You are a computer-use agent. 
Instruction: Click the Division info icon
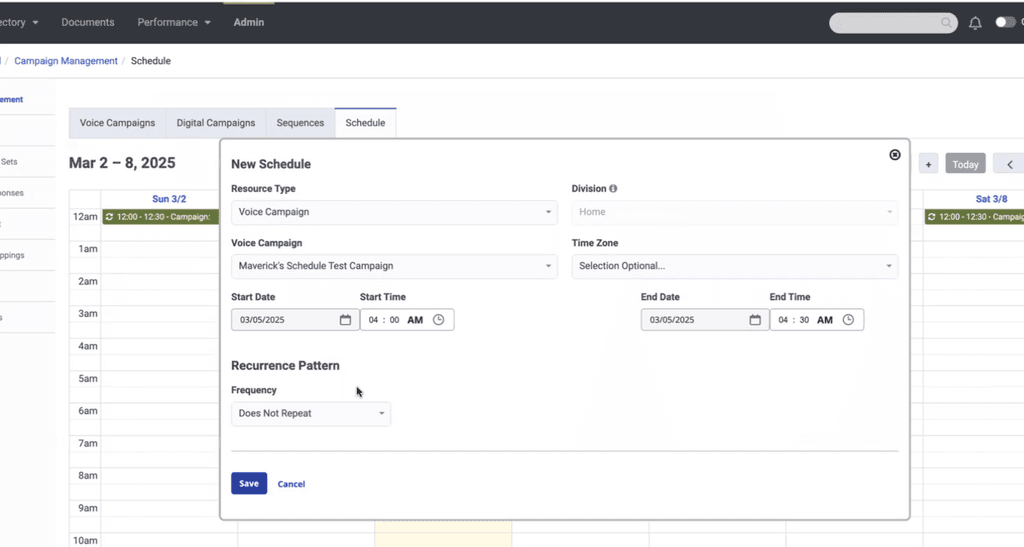point(613,189)
